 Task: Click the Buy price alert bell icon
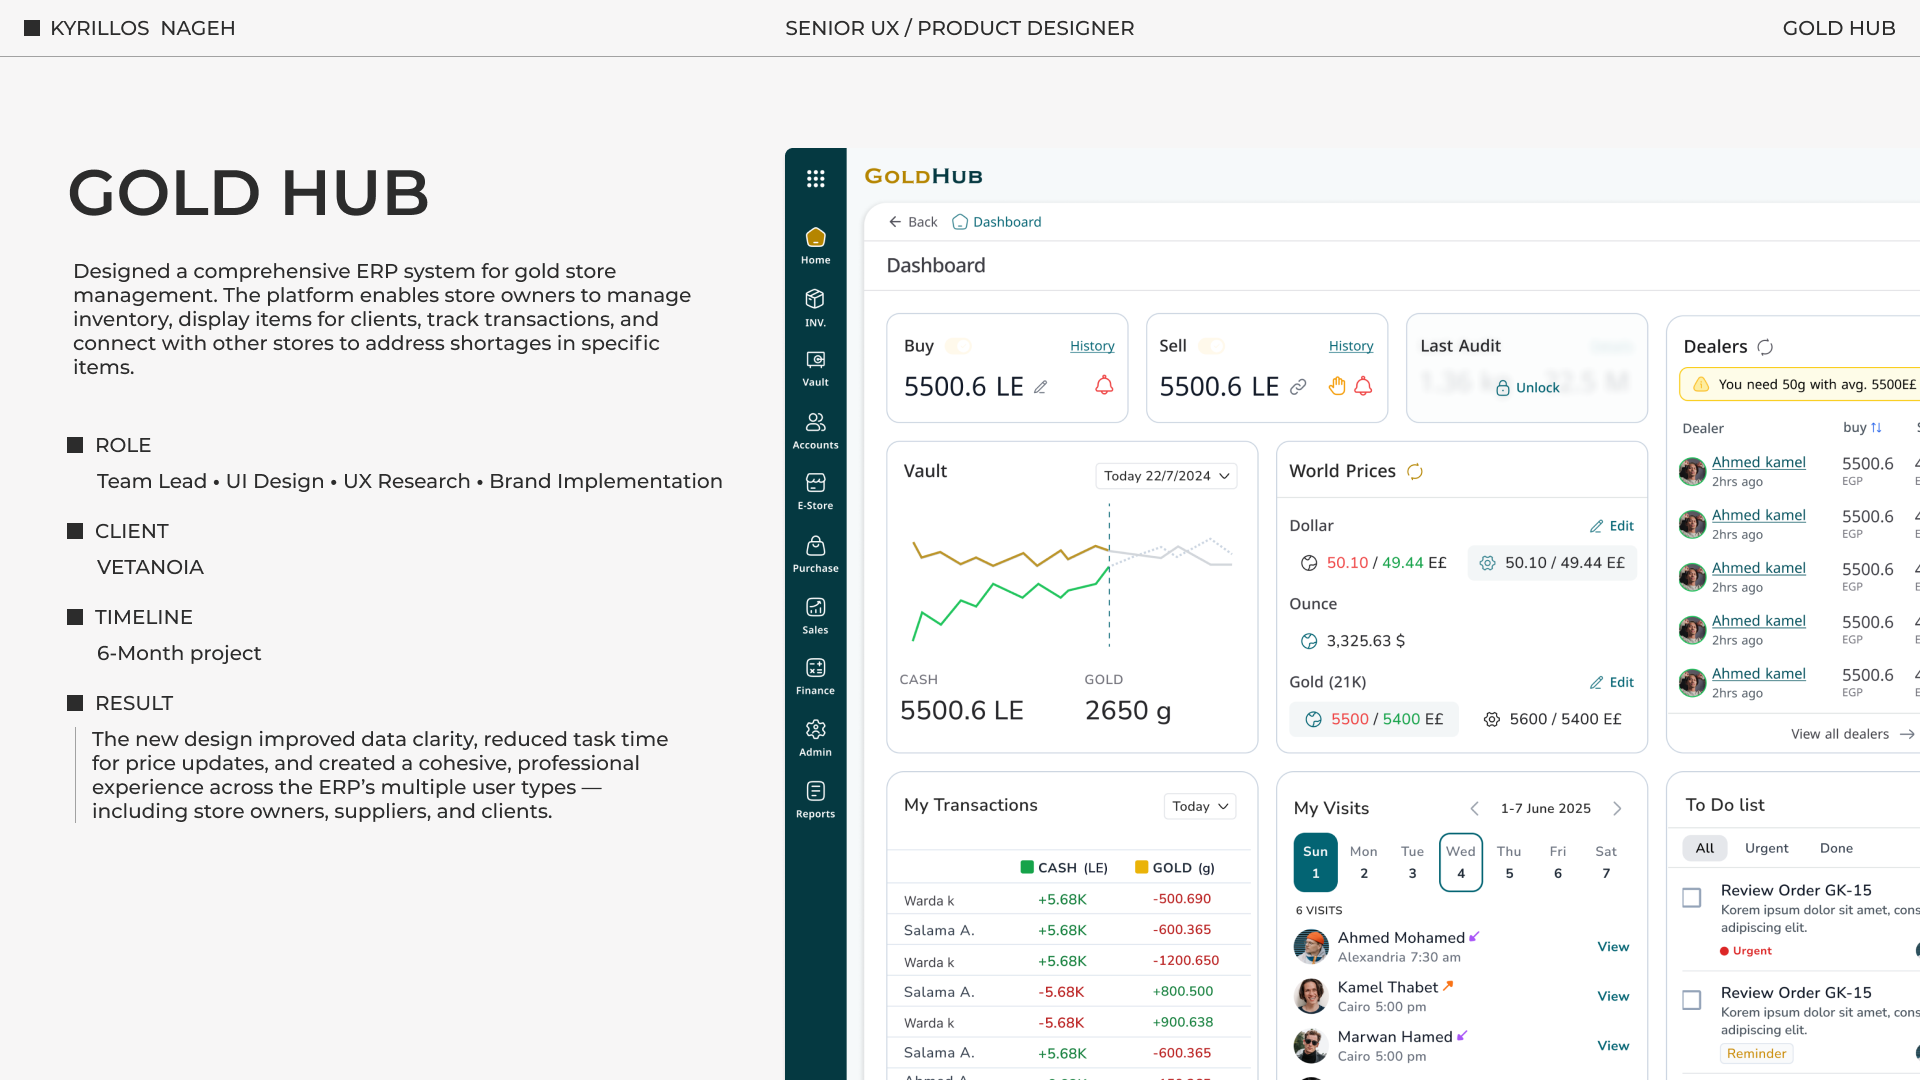click(x=1104, y=385)
